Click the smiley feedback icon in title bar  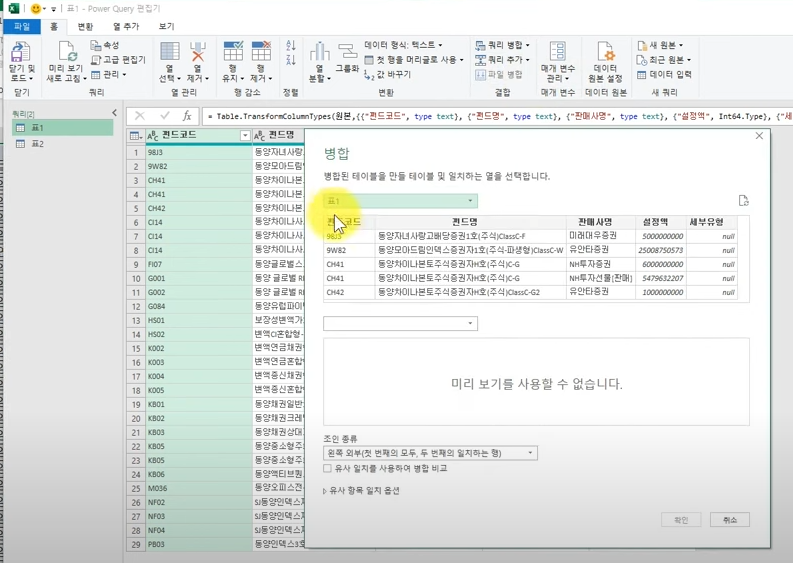coord(35,9)
